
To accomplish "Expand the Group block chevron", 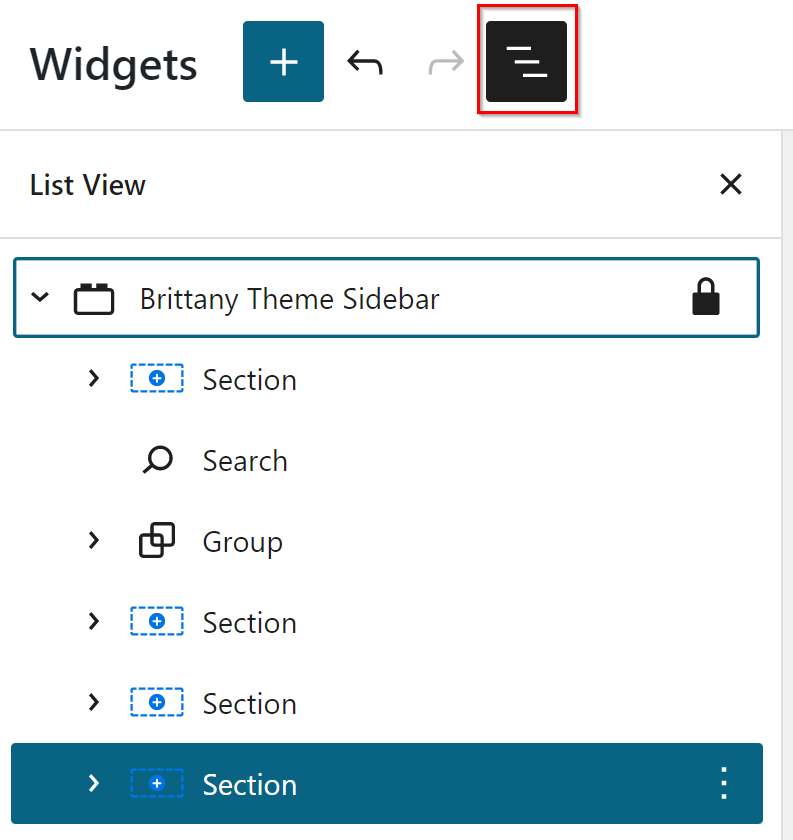I will [x=94, y=541].
